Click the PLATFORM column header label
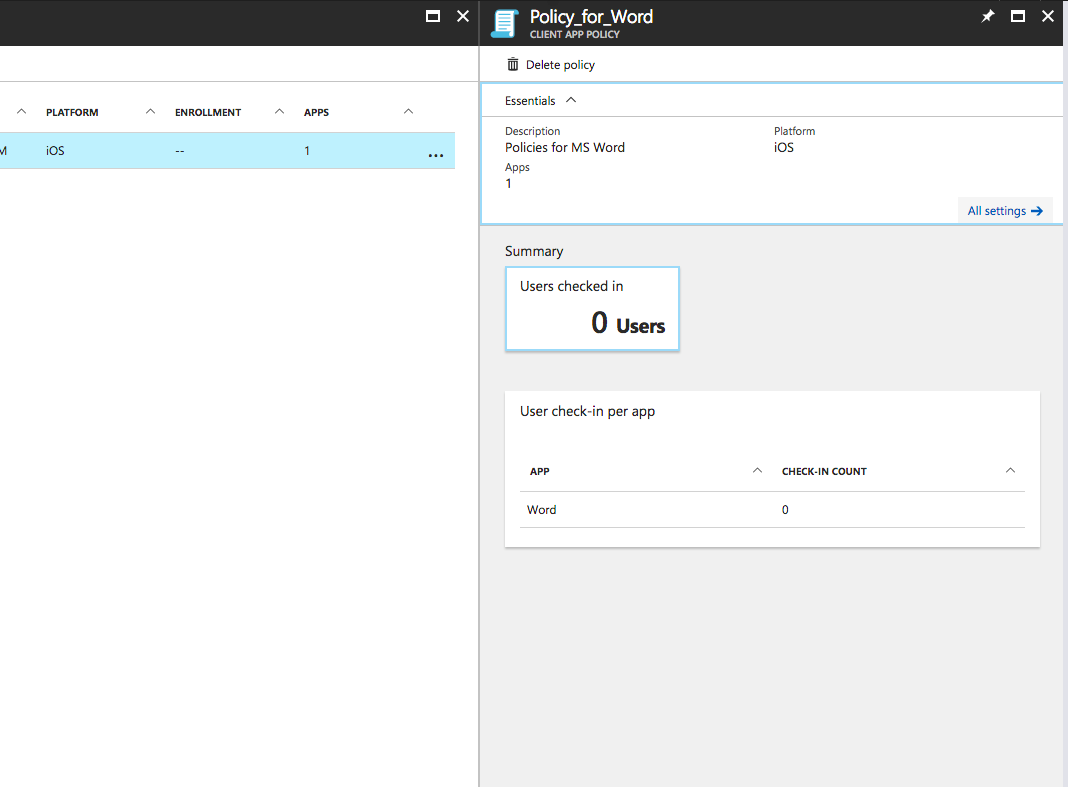The width and height of the screenshot is (1068, 787). [x=72, y=113]
